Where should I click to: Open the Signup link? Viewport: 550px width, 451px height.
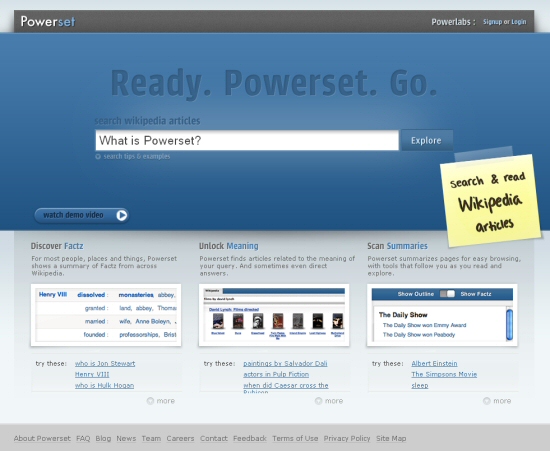492,22
